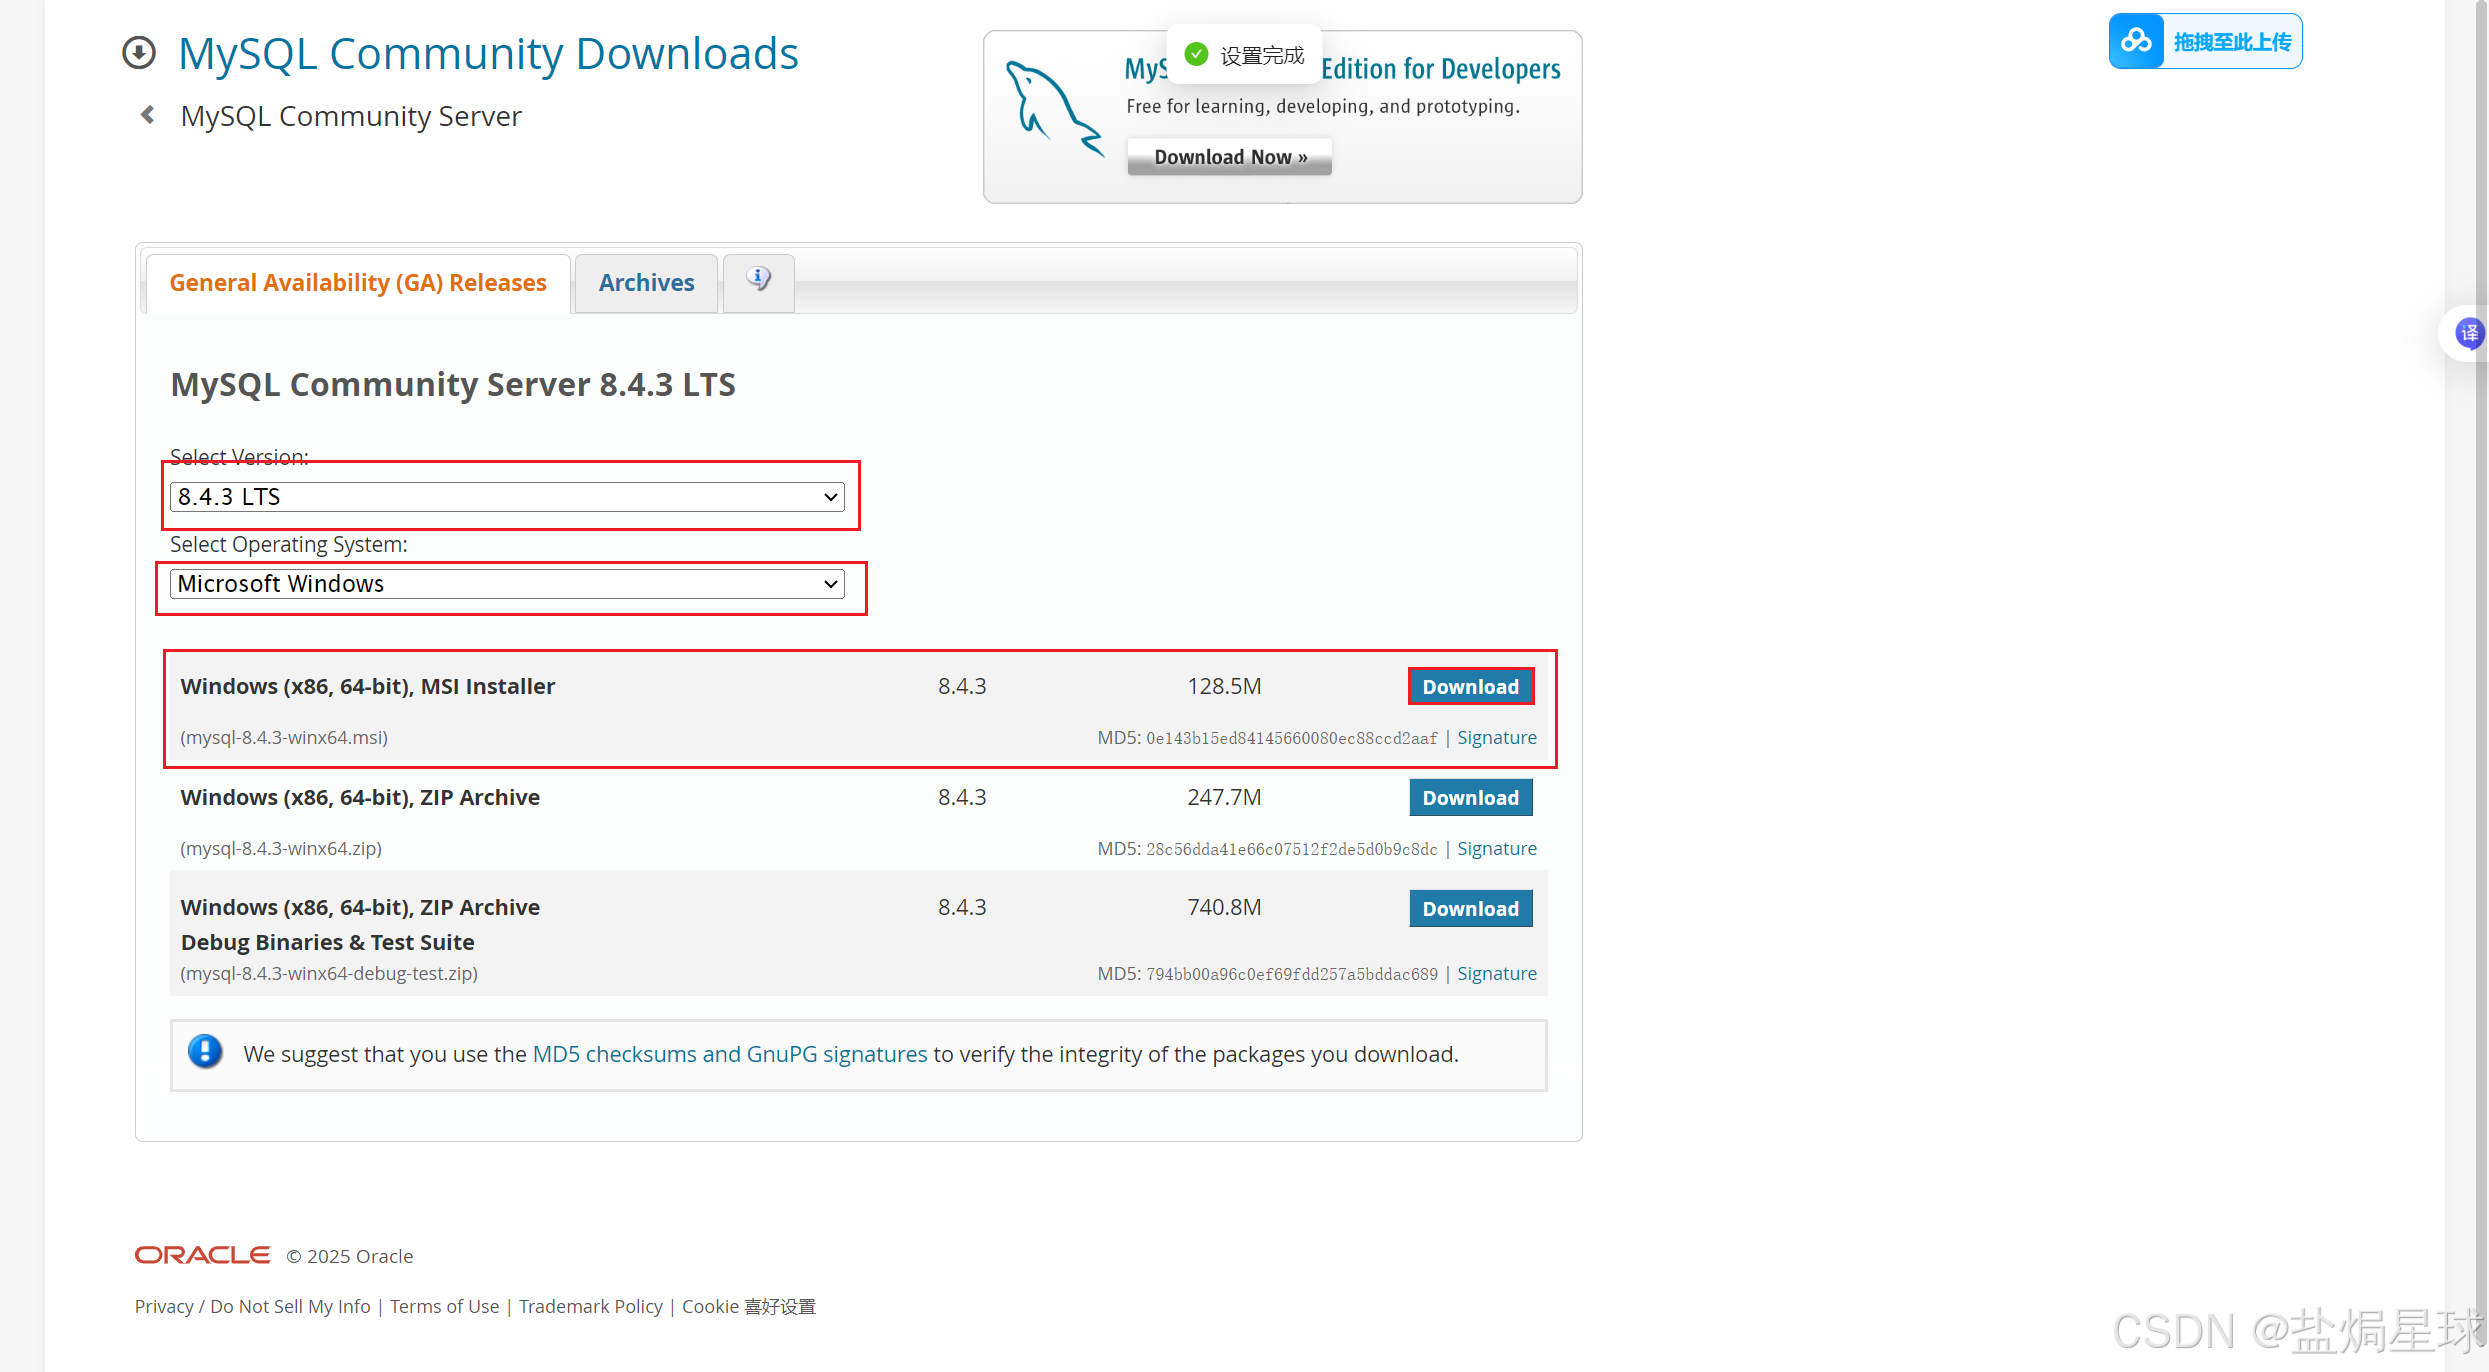
Task: Click the © 2025 Oracle copyright text
Action: [350, 1257]
